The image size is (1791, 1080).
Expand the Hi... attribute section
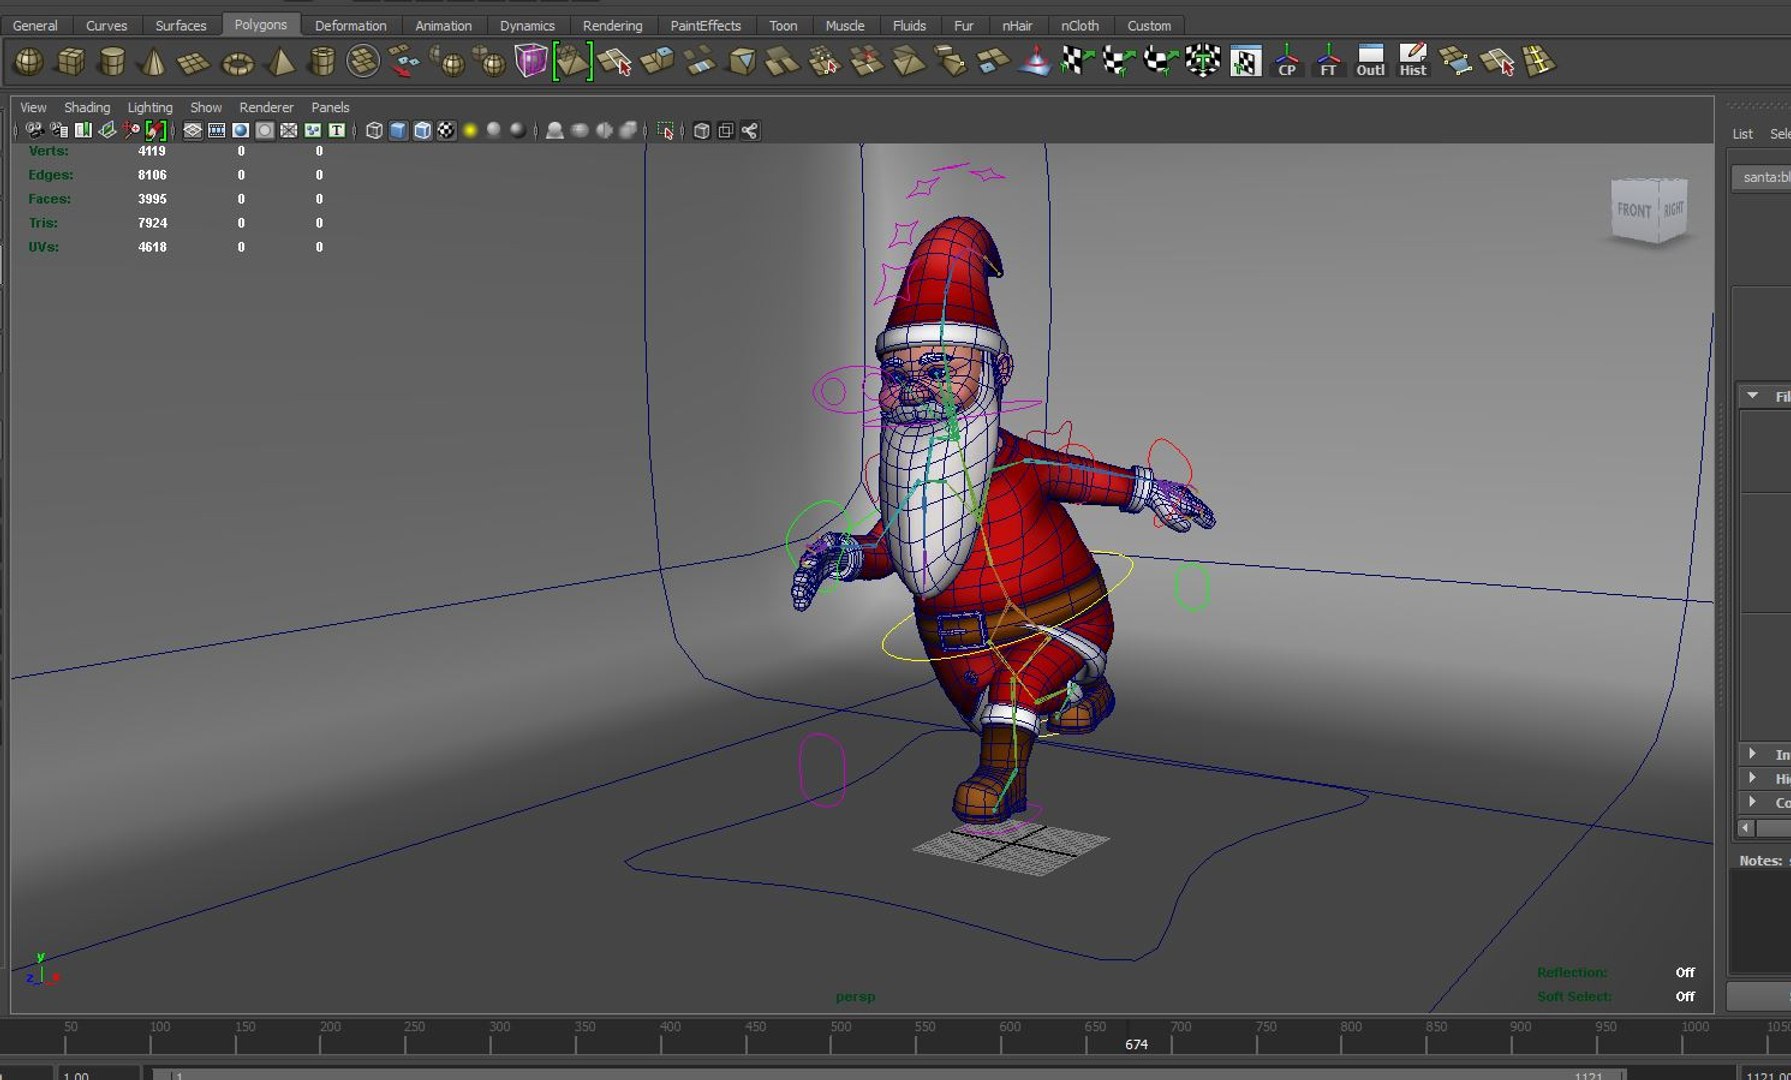point(1753,778)
